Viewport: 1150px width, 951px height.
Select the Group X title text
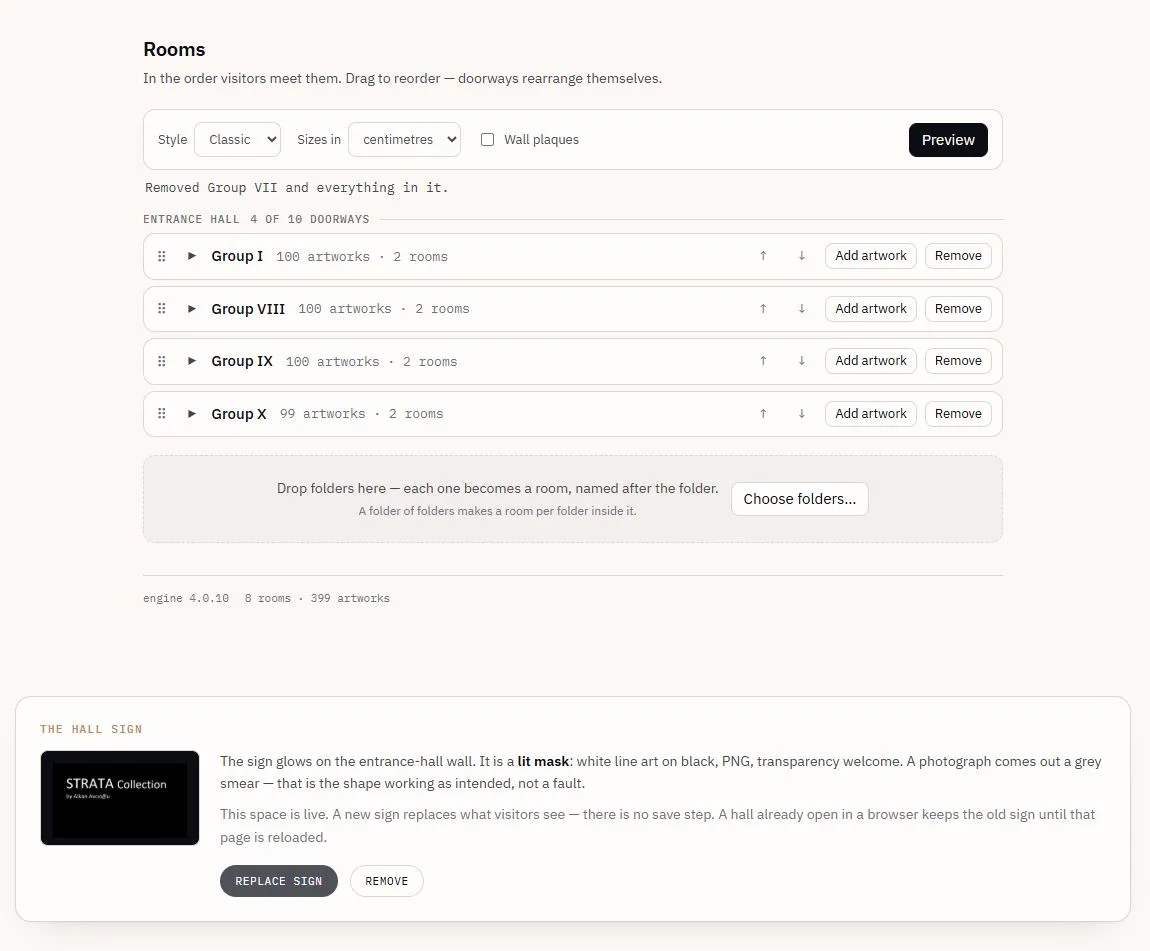point(239,414)
